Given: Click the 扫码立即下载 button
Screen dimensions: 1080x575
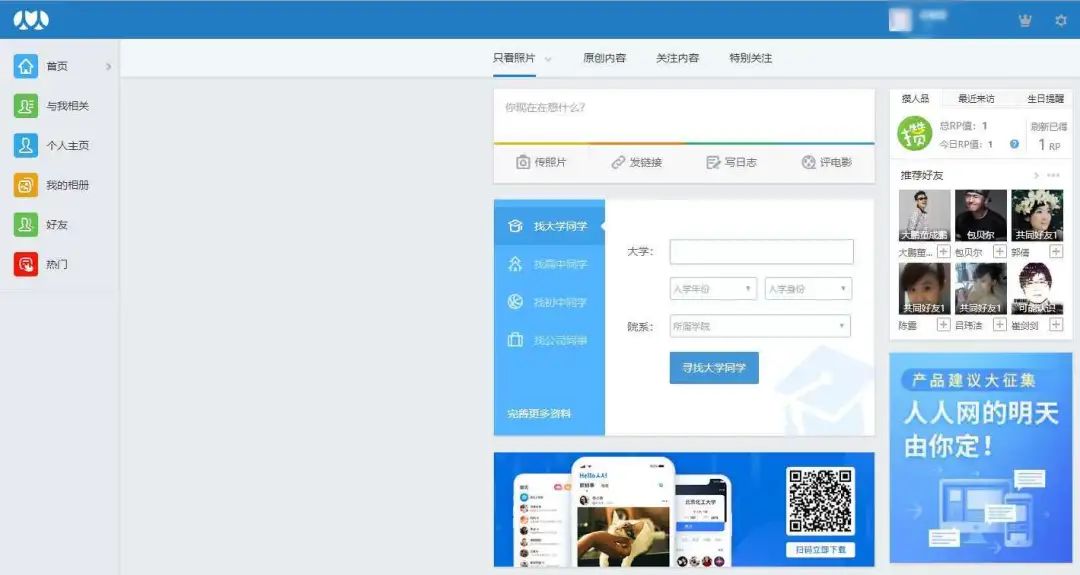Looking at the screenshot, I should [820, 550].
